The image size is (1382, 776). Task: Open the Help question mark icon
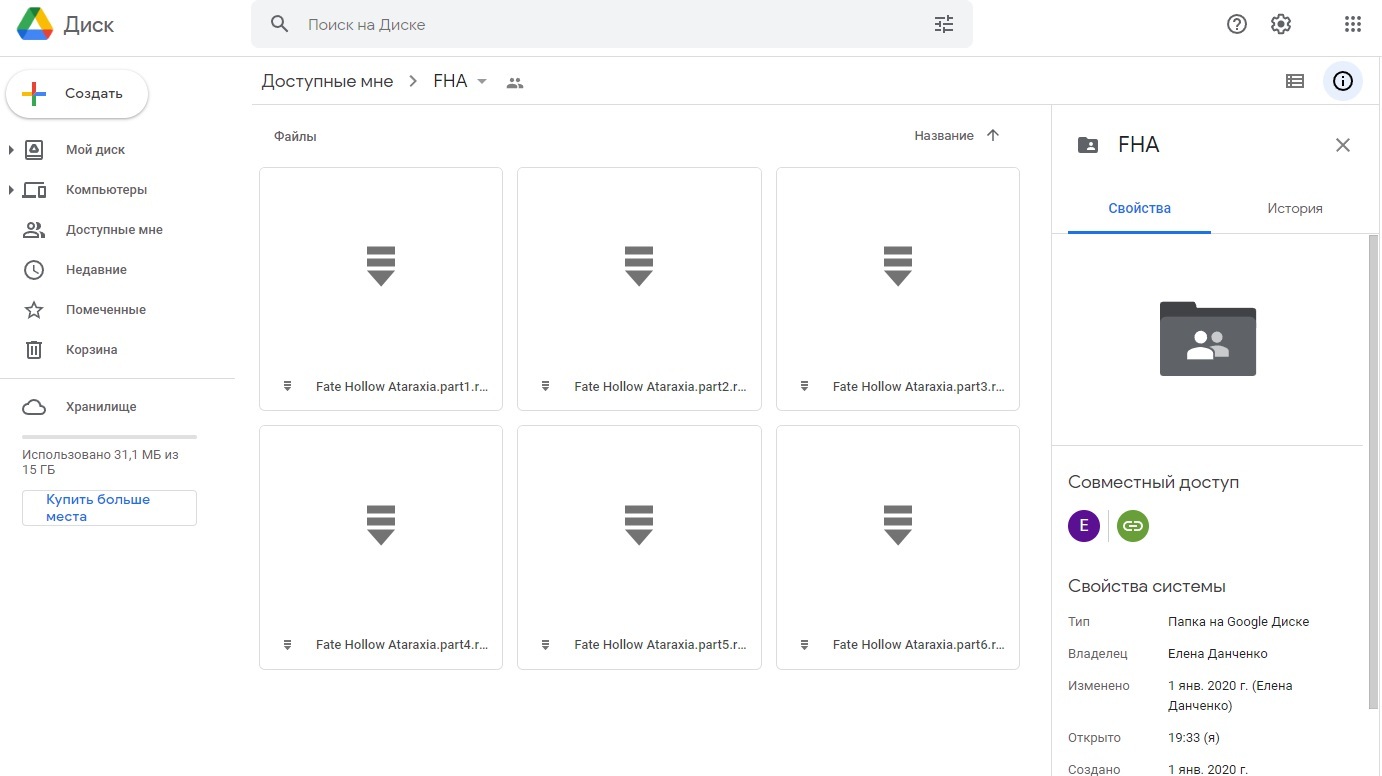(x=1237, y=25)
